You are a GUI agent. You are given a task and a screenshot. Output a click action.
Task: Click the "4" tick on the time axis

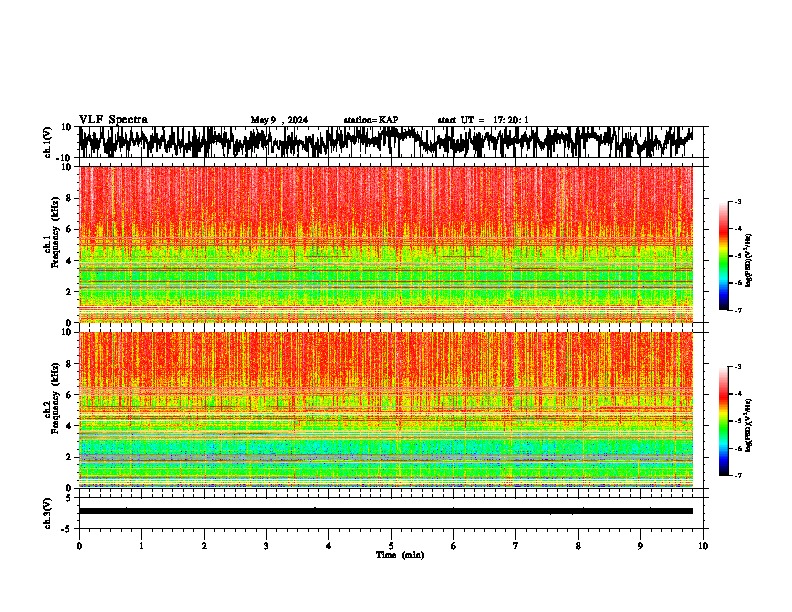329,546
